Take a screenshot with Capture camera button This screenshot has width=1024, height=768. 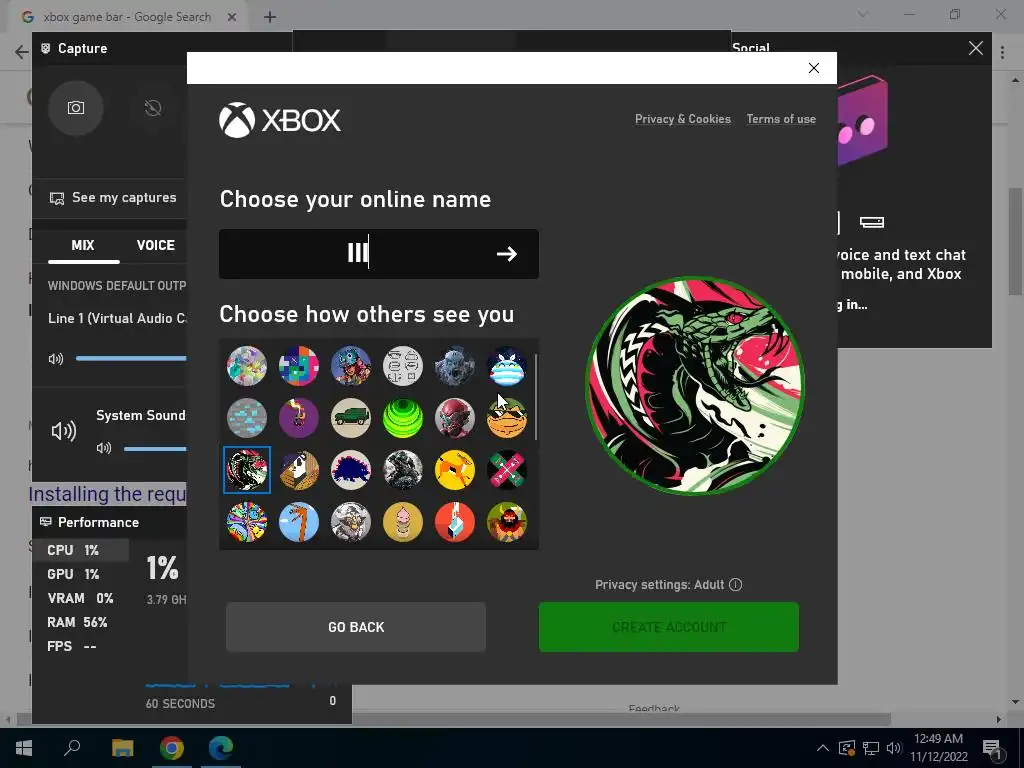76,108
